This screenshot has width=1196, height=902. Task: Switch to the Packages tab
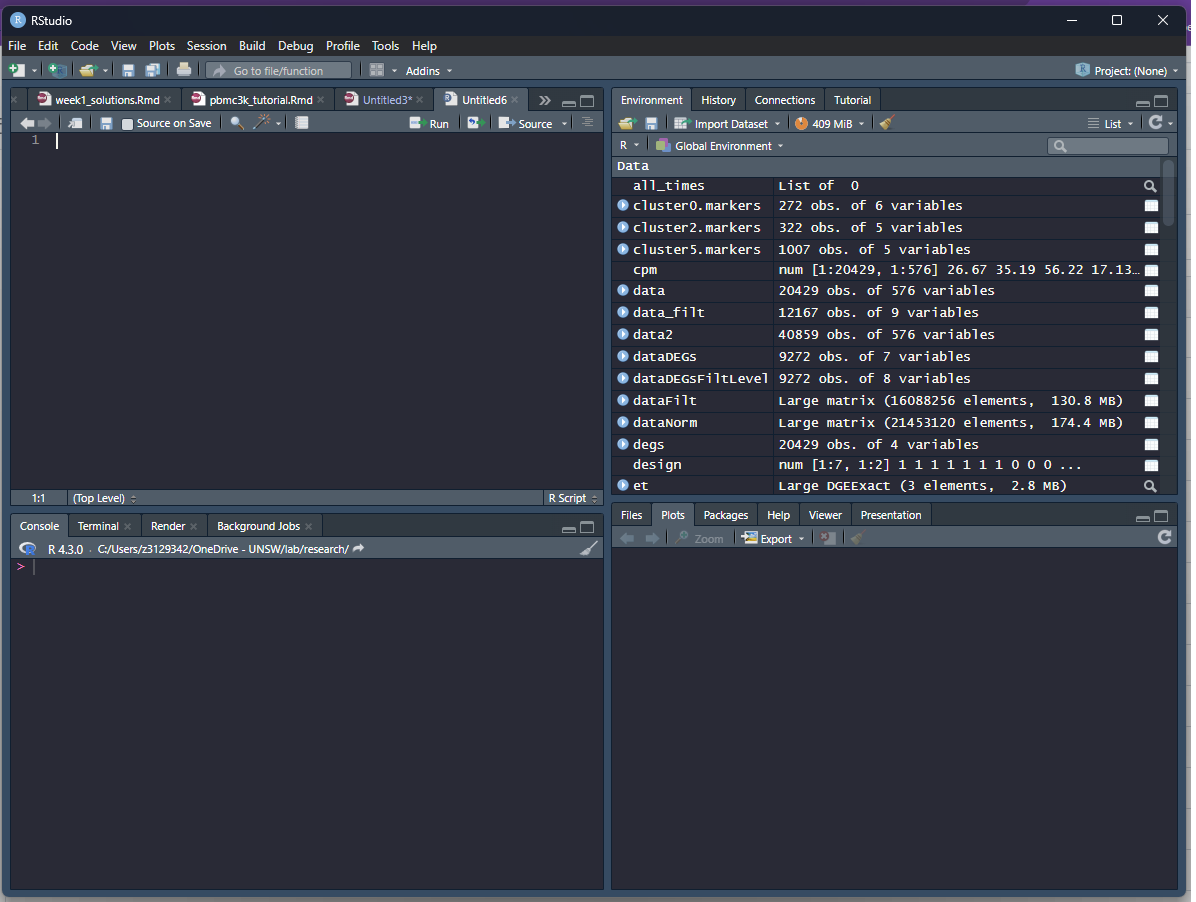pyautogui.click(x=725, y=514)
